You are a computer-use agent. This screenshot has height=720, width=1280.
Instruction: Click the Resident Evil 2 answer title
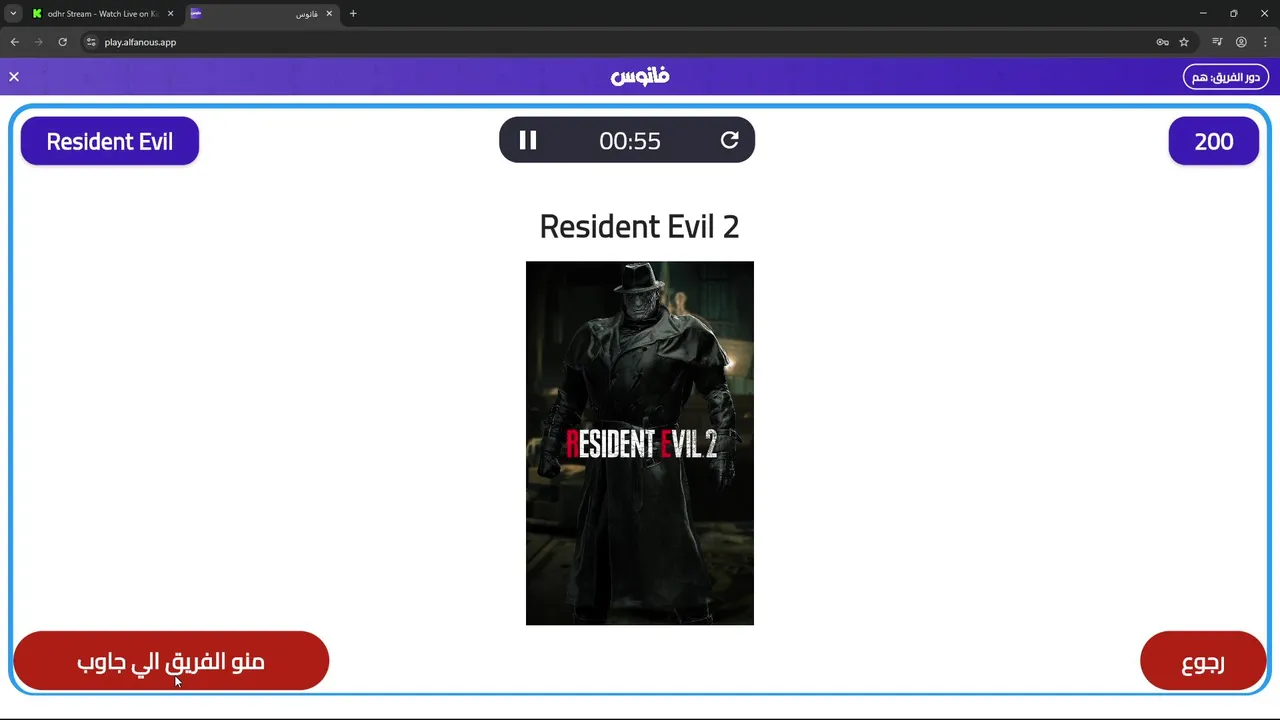pos(639,226)
